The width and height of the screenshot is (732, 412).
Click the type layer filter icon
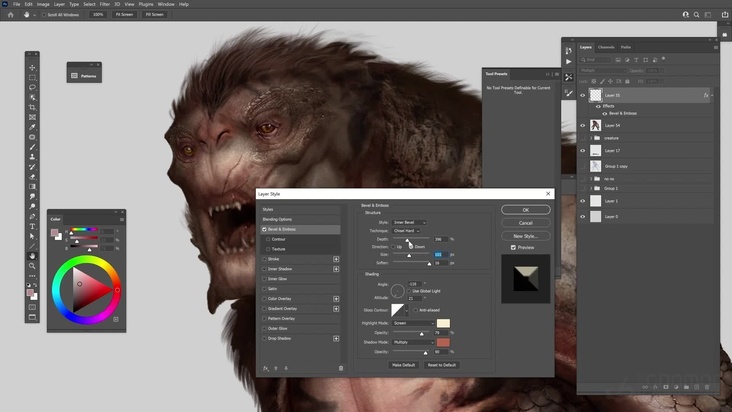tap(636, 60)
